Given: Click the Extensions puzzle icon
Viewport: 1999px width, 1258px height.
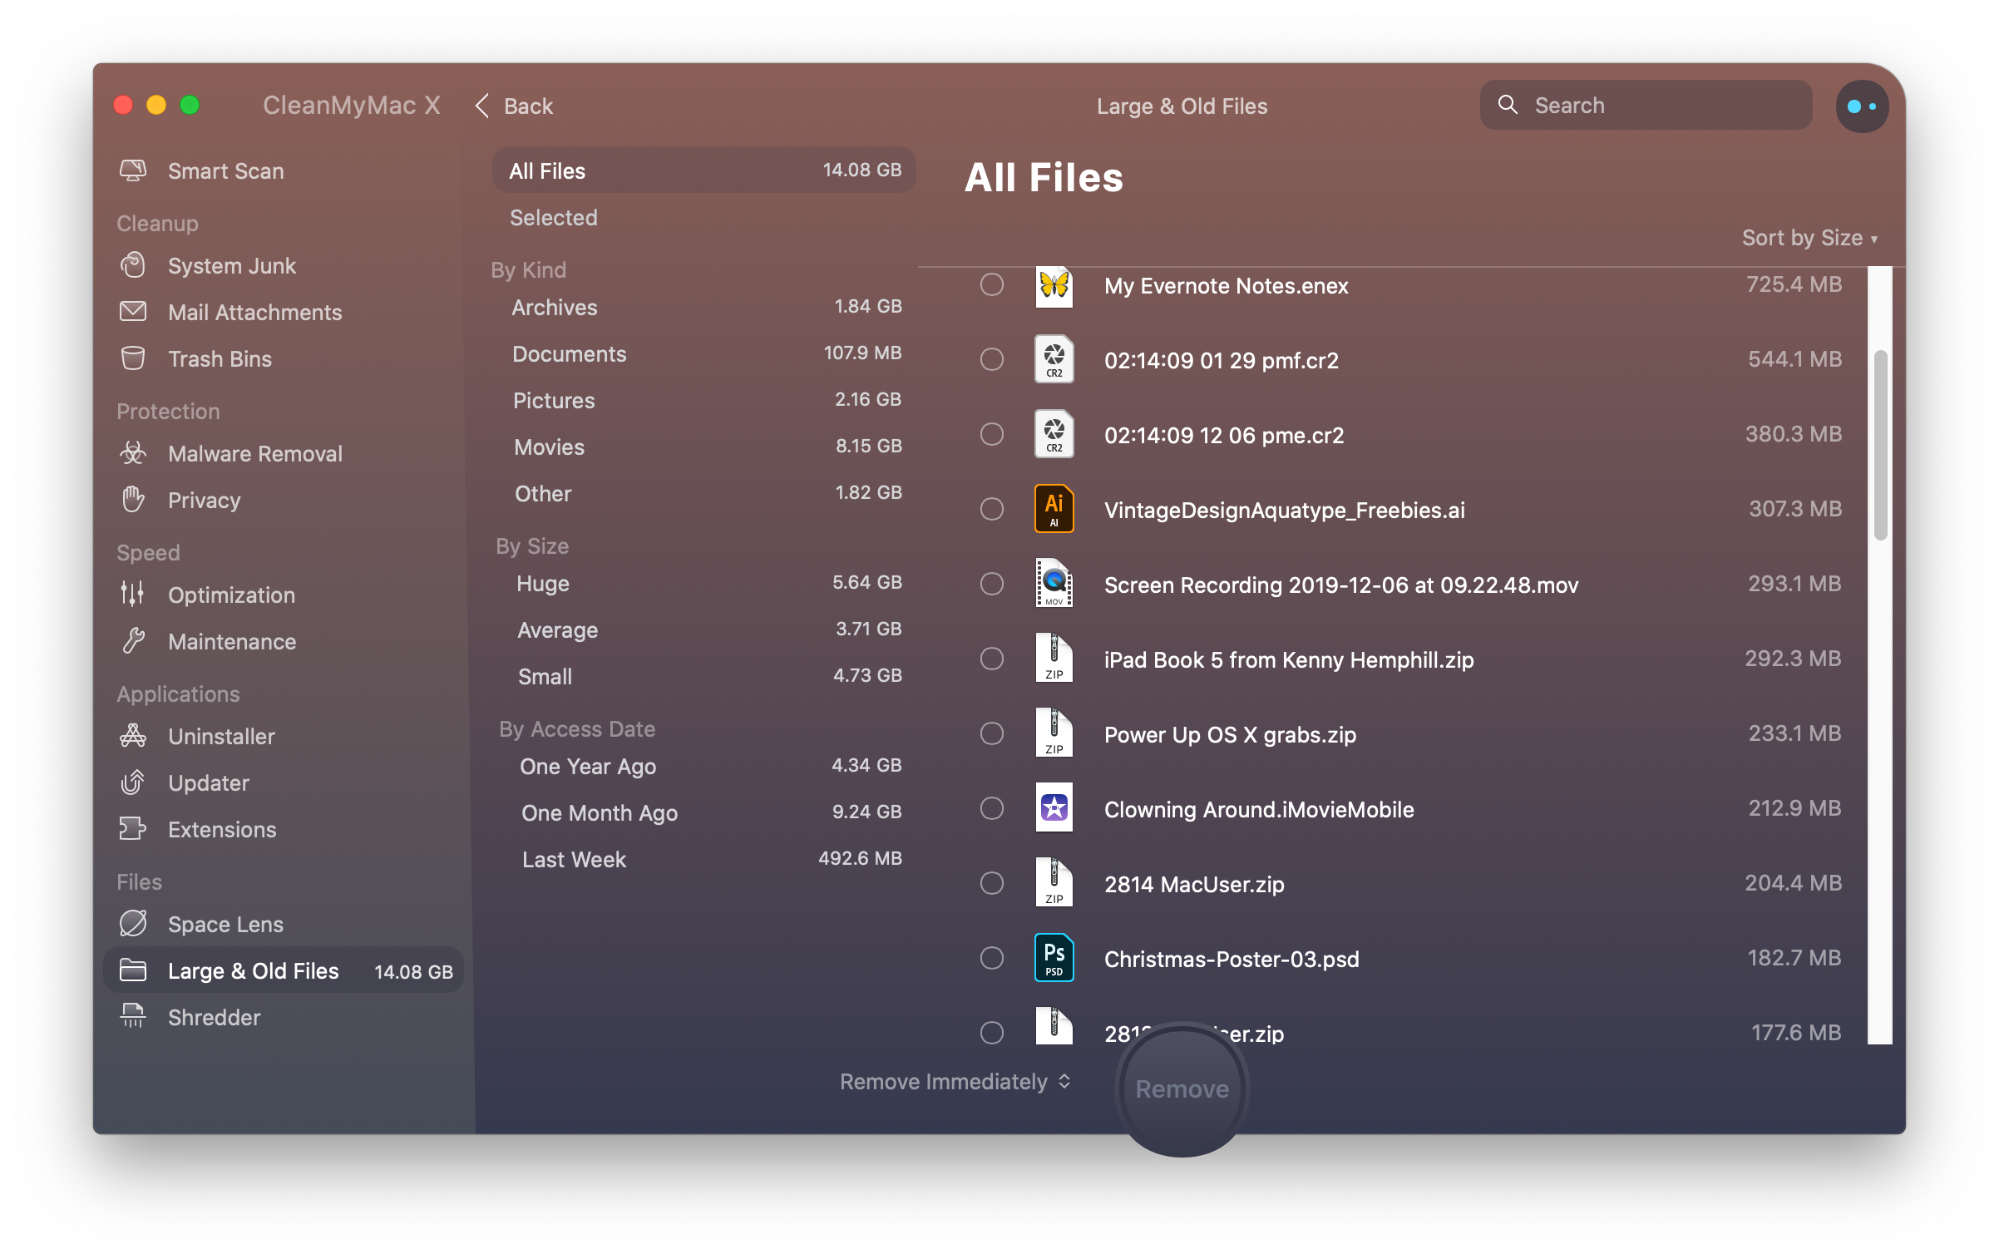Looking at the screenshot, I should tap(132, 829).
